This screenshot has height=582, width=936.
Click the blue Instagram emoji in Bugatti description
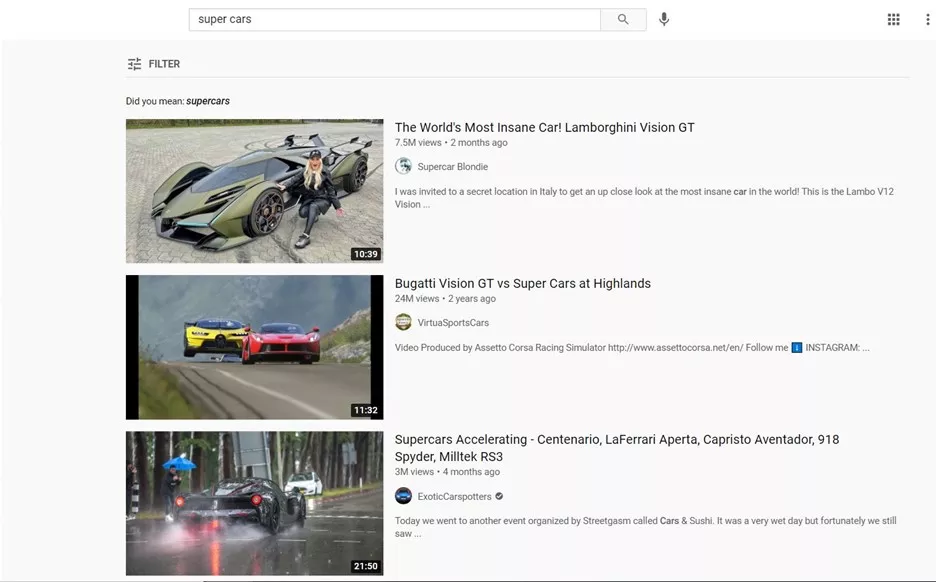796,347
